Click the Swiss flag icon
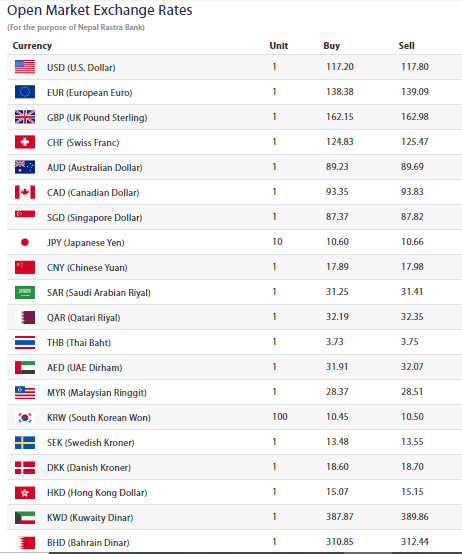Image resolution: width=462 pixels, height=554 pixels. pos(25,142)
